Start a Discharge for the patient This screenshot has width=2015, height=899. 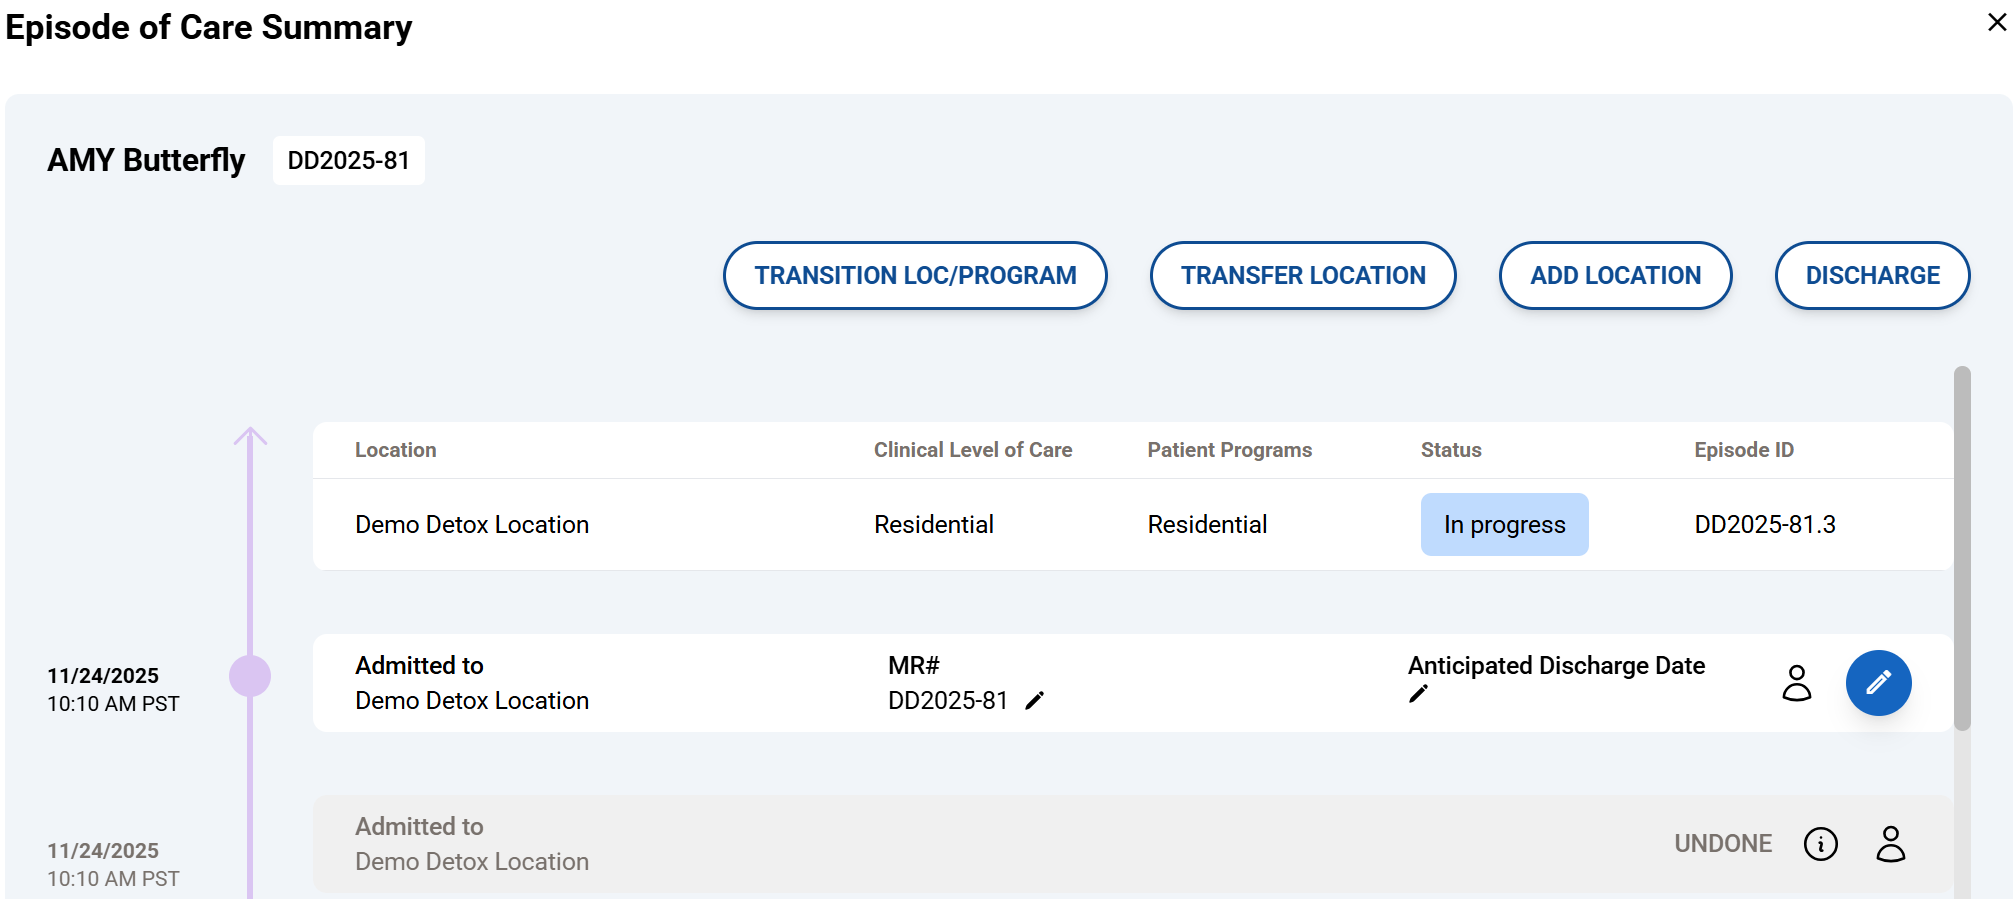[x=1872, y=275]
